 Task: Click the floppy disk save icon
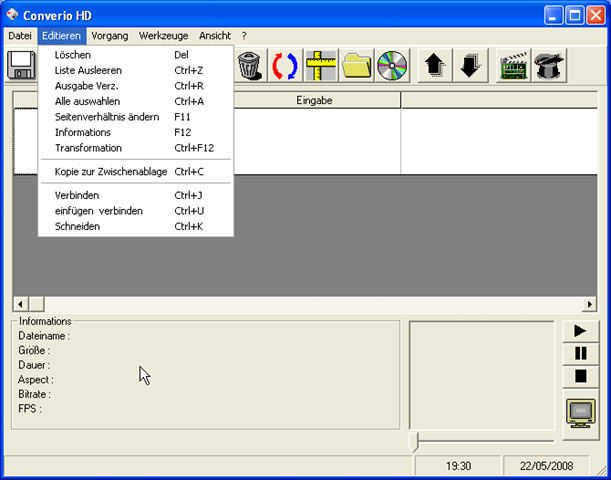(21, 65)
